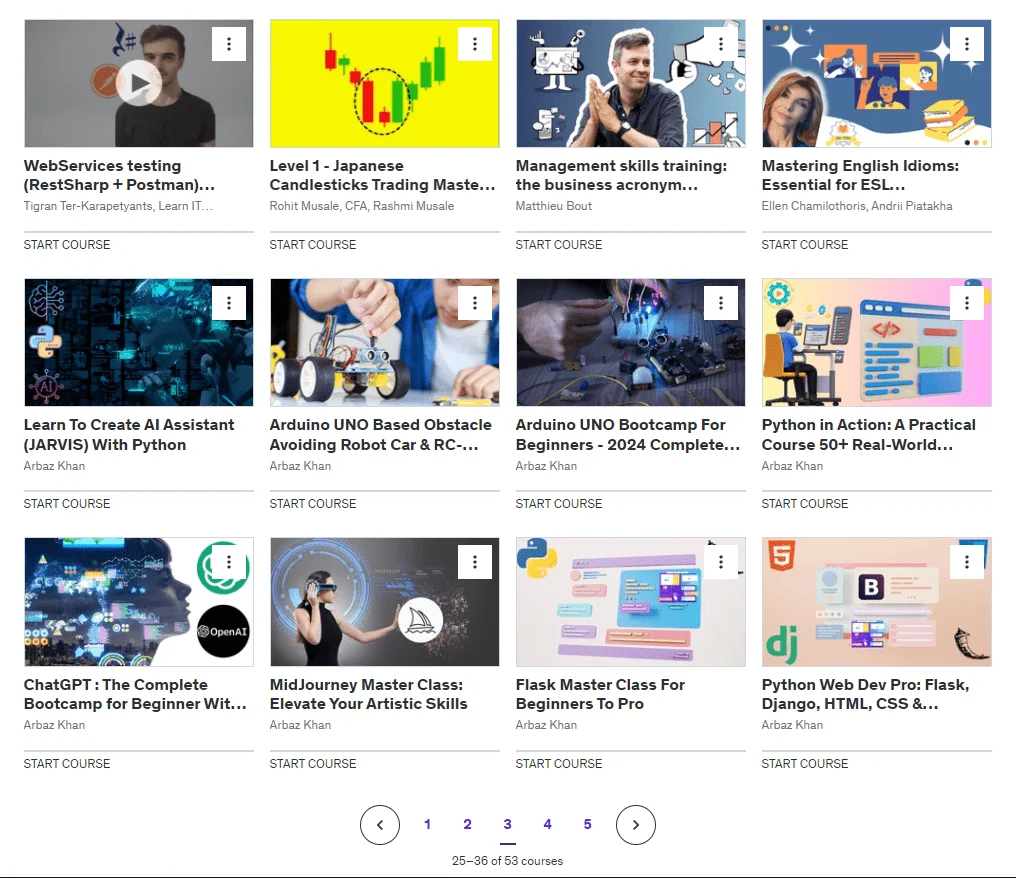Open ChatGPT Bootcamp course thumbnail
The height and width of the screenshot is (878, 1016).
pyautogui.click(x=139, y=601)
